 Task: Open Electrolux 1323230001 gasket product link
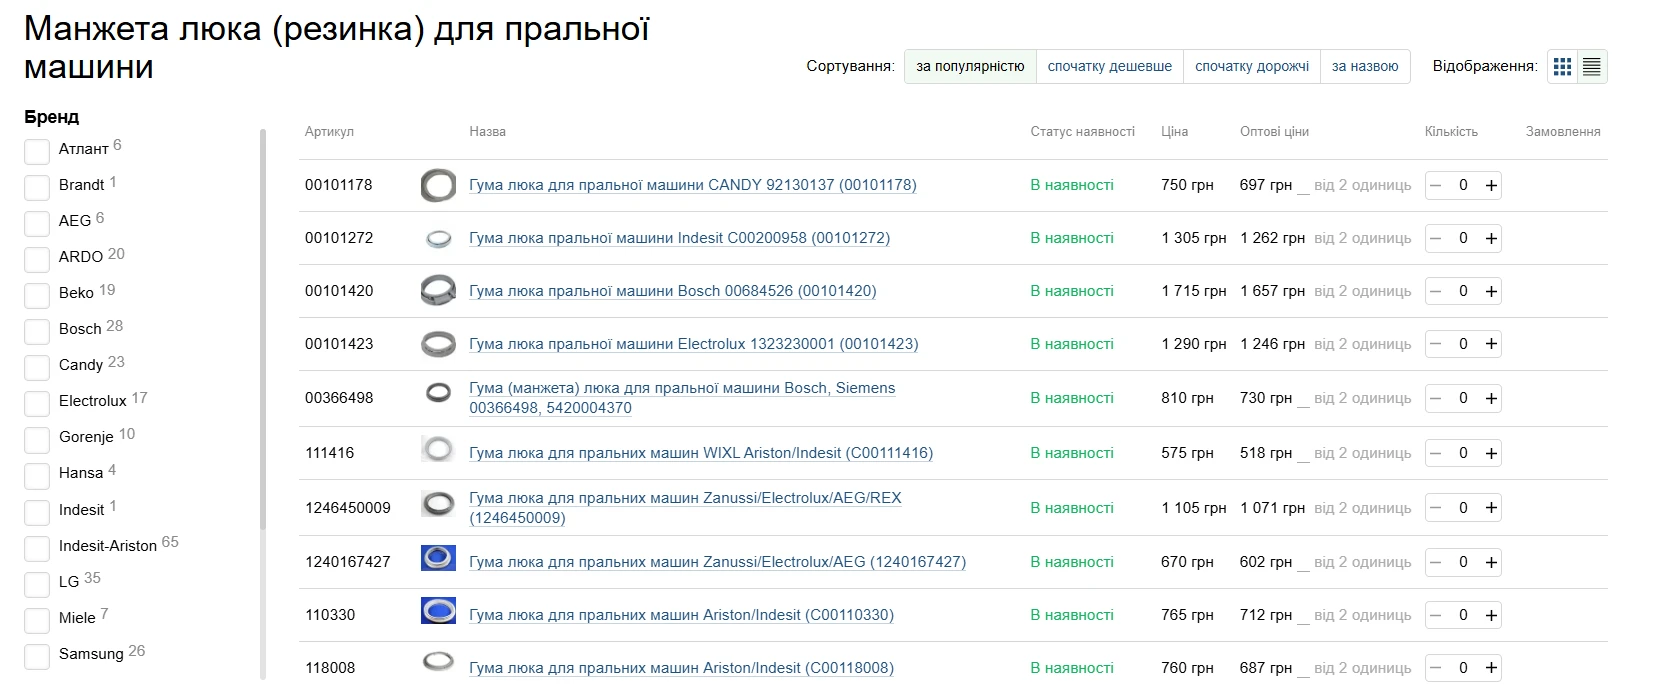click(x=694, y=344)
